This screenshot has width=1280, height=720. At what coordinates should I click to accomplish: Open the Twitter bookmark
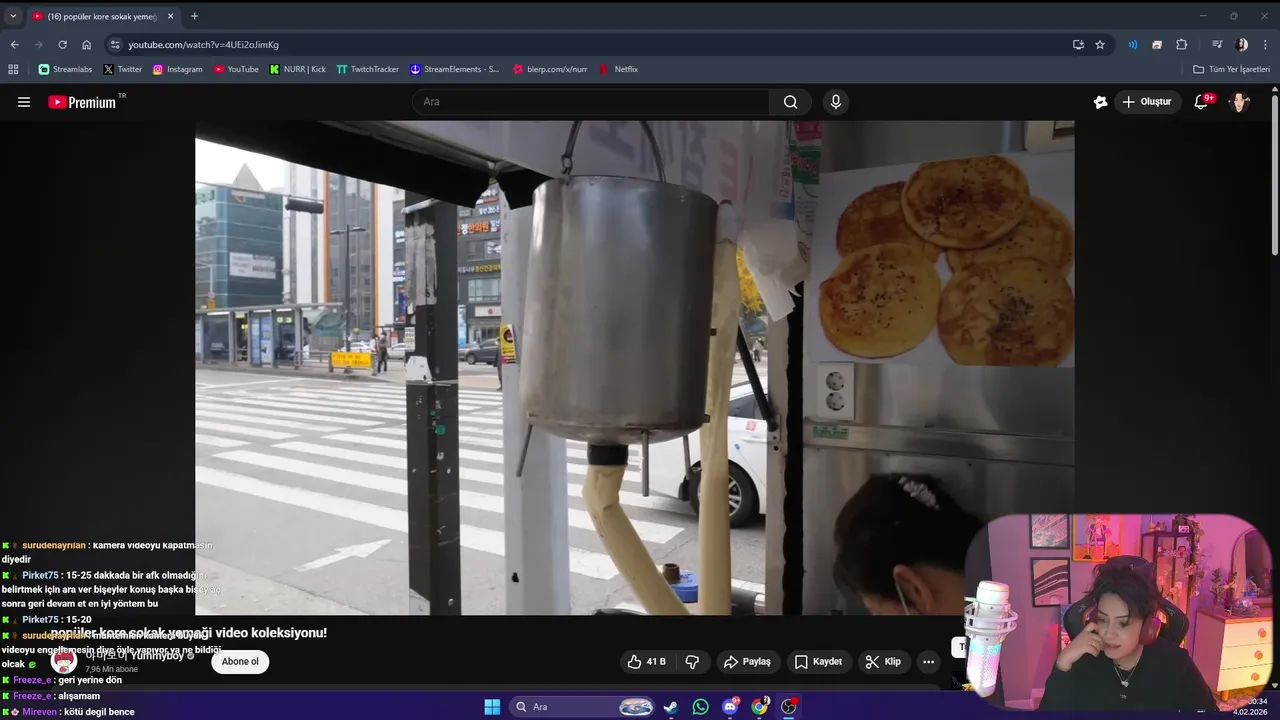(122, 69)
